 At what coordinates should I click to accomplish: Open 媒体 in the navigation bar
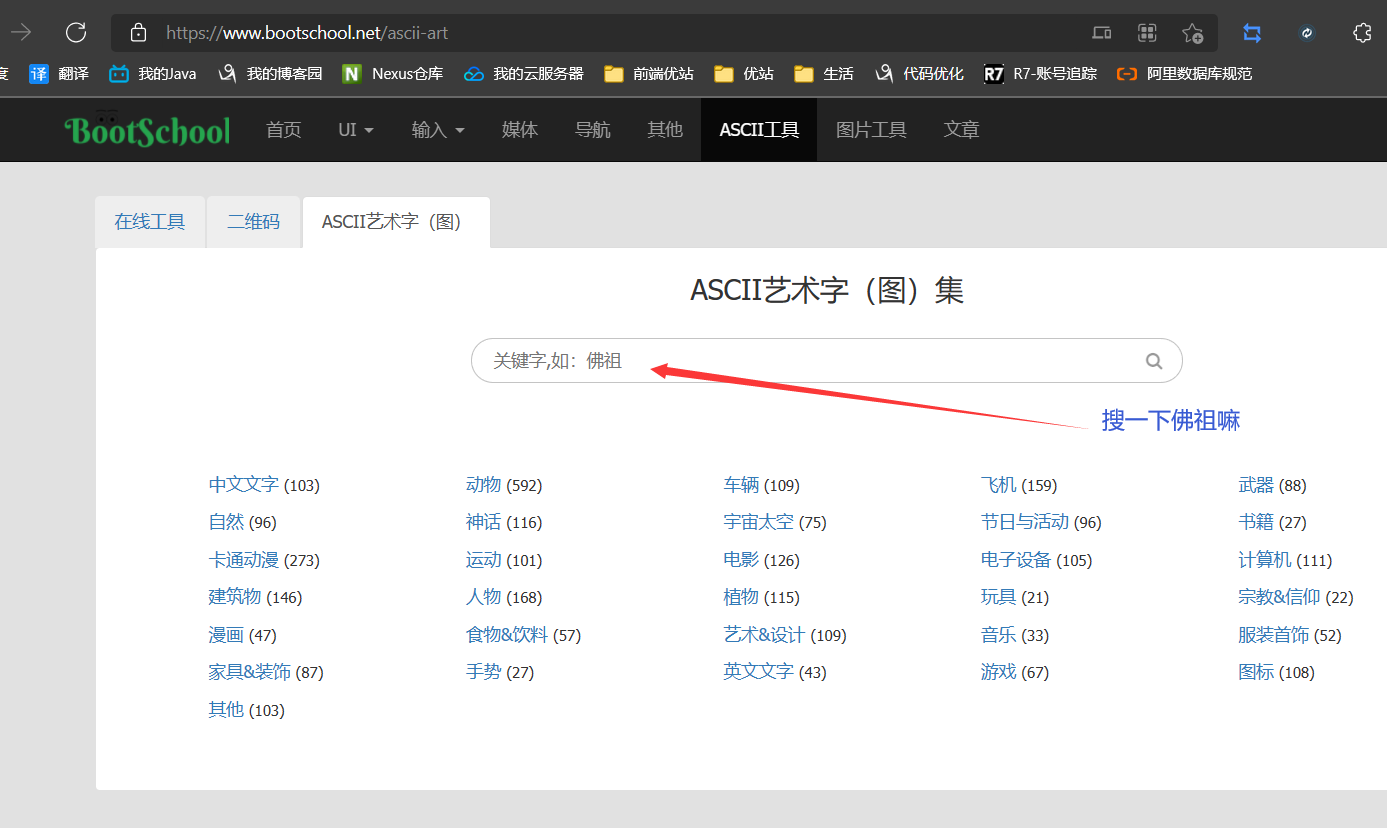(520, 130)
